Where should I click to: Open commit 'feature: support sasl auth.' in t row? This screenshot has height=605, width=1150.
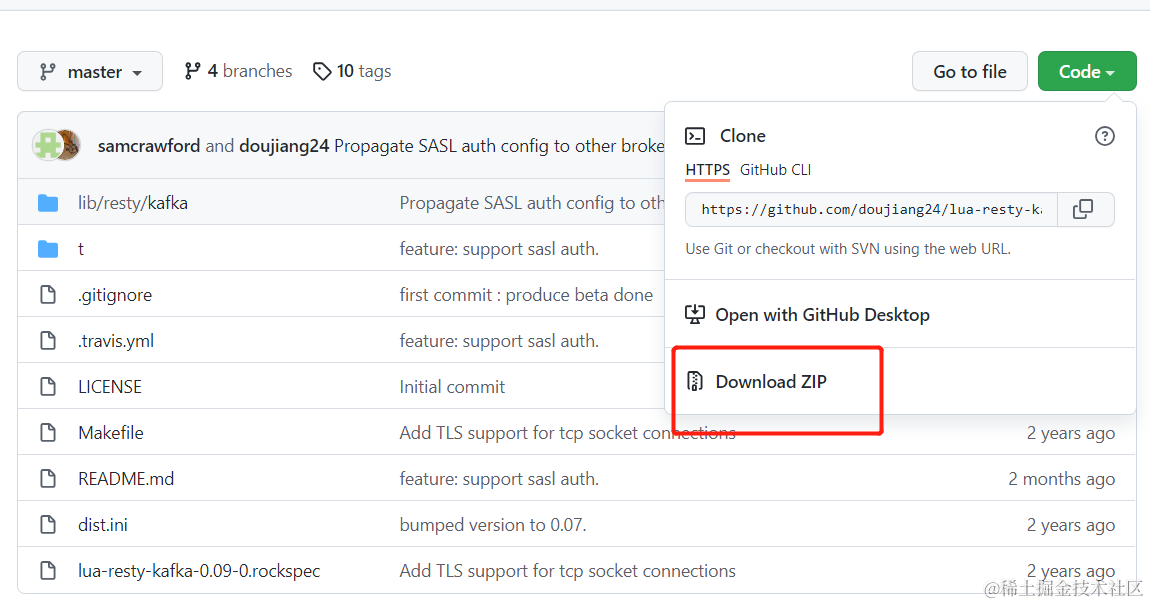point(499,249)
